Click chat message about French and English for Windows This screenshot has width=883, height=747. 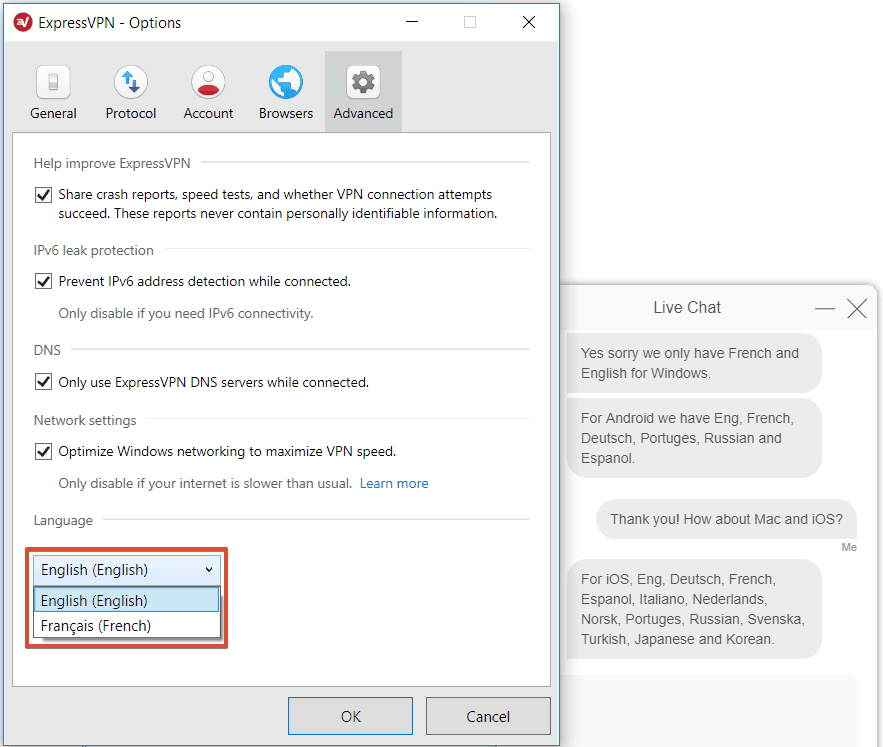(694, 363)
